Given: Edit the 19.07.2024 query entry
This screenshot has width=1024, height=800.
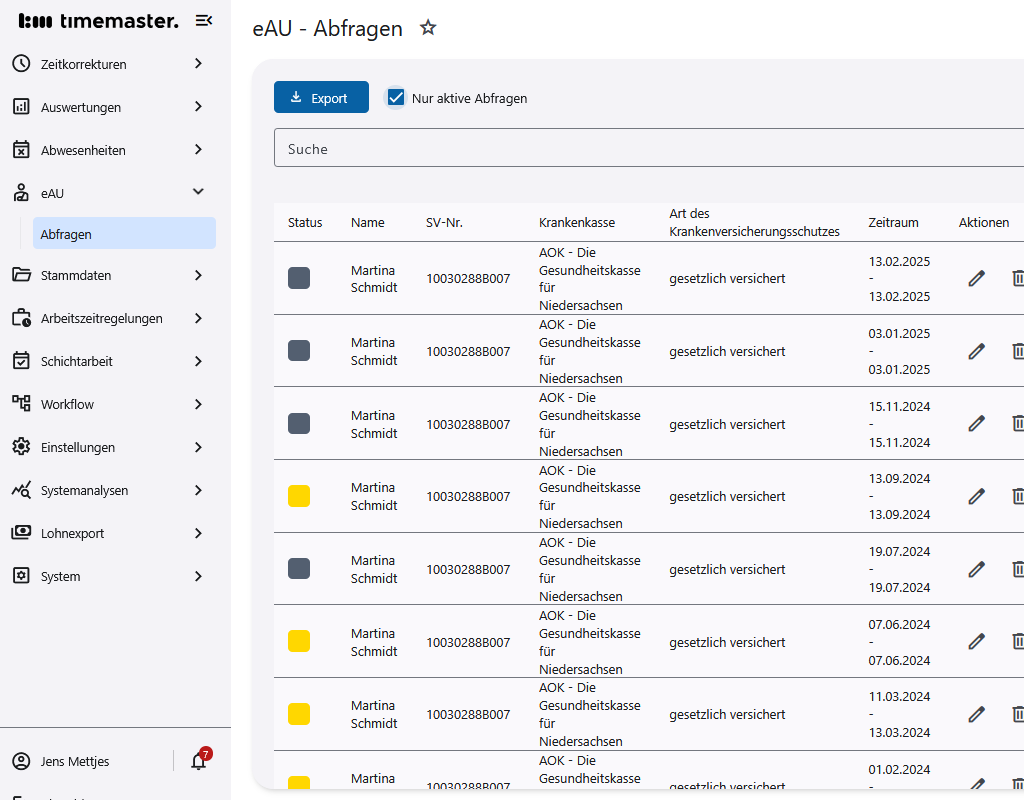Looking at the screenshot, I should [x=976, y=569].
